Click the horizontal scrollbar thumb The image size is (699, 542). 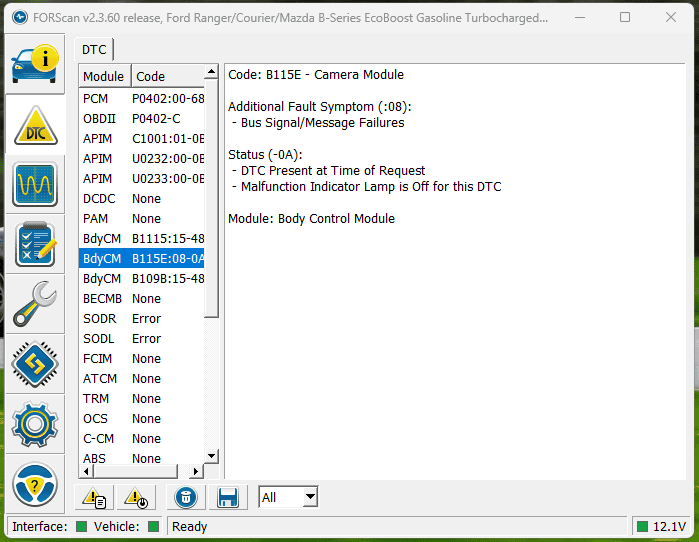[x=136, y=471]
